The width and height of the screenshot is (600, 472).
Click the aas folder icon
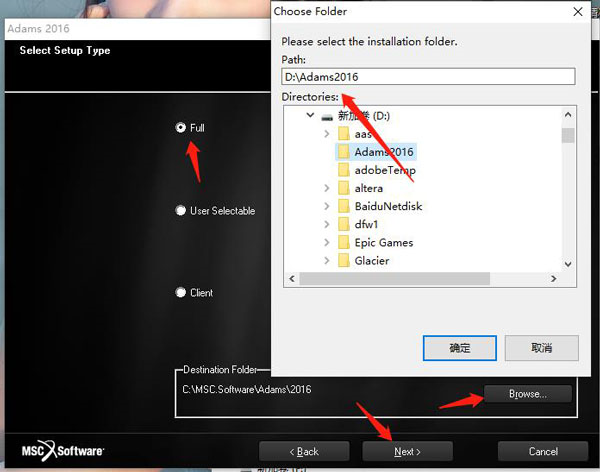click(x=344, y=134)
